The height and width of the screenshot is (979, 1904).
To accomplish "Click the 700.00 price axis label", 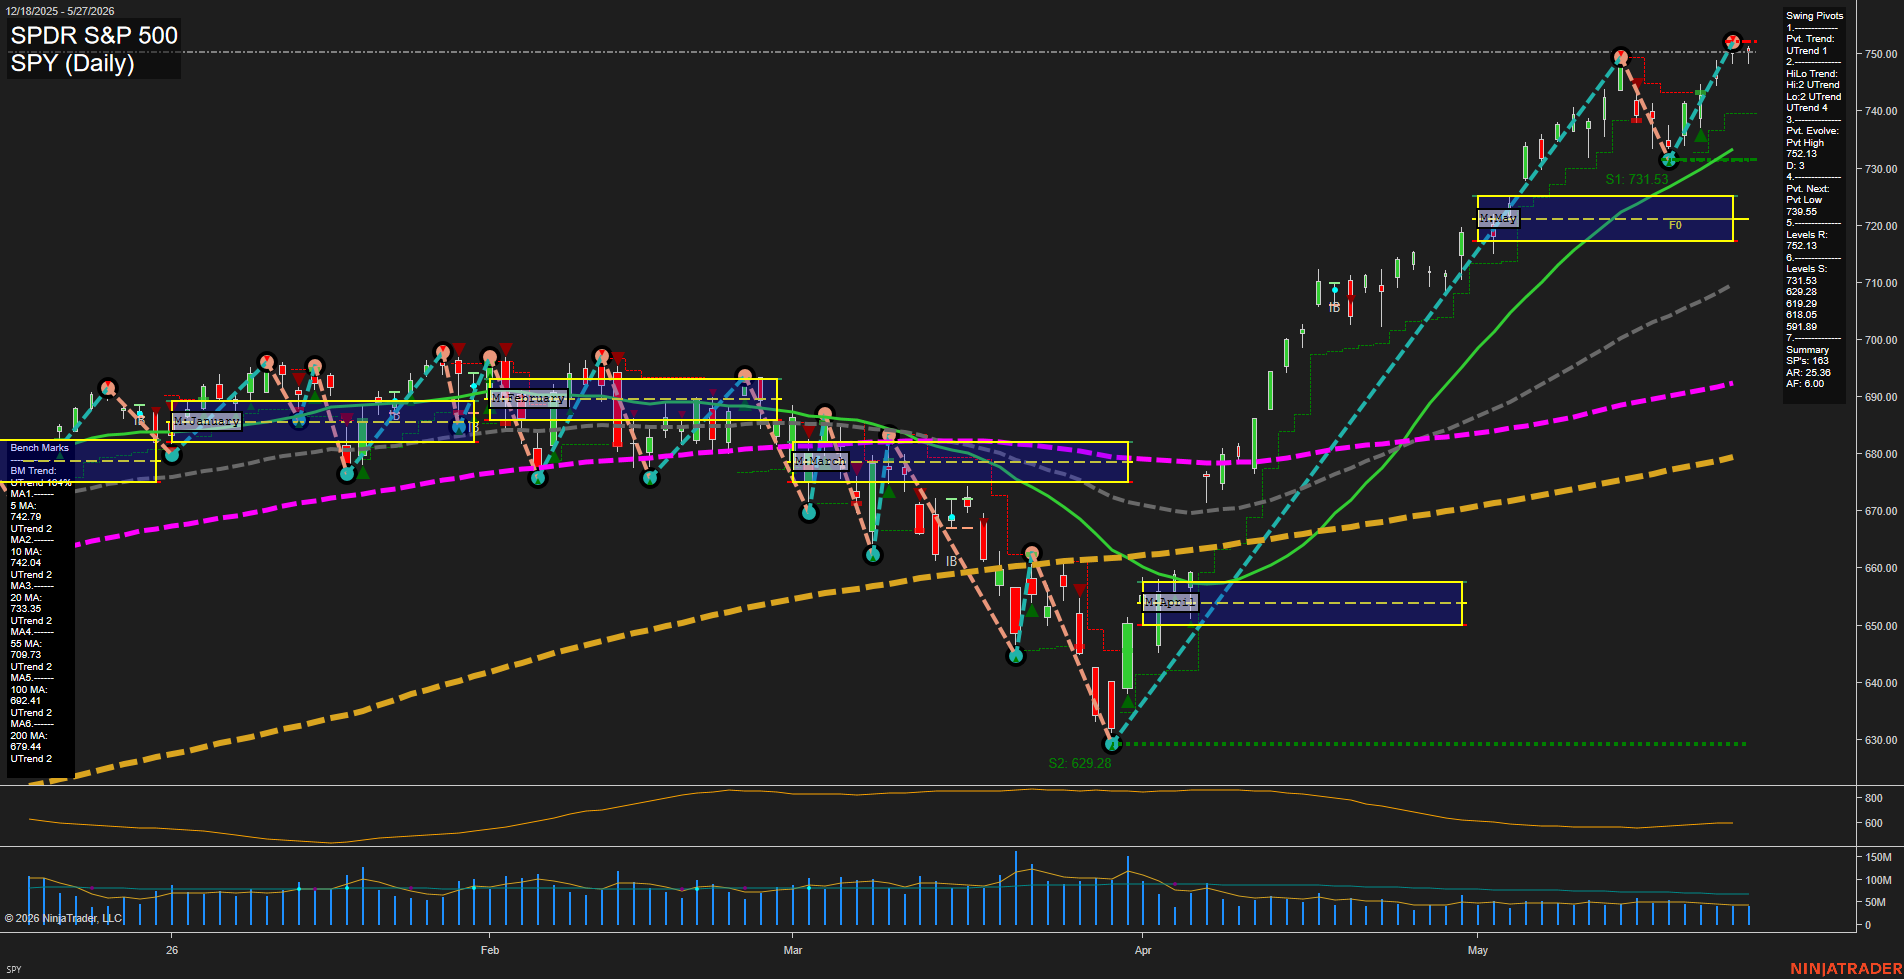I will click(x=1880, y=340).
